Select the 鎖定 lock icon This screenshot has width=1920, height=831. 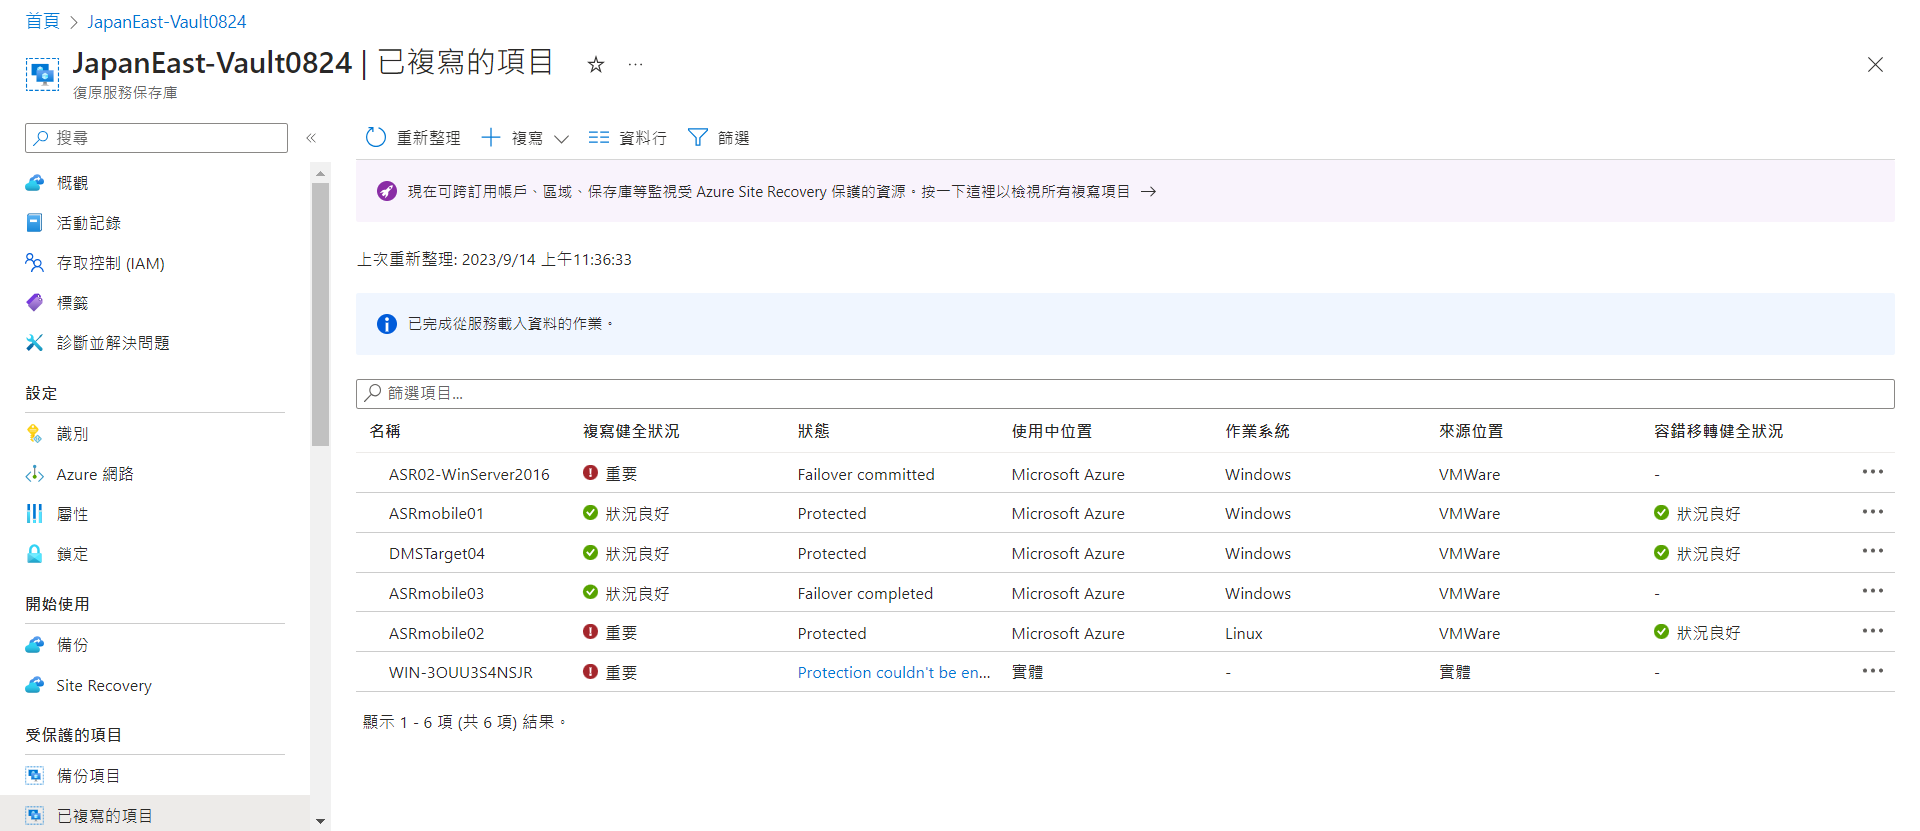35,554
